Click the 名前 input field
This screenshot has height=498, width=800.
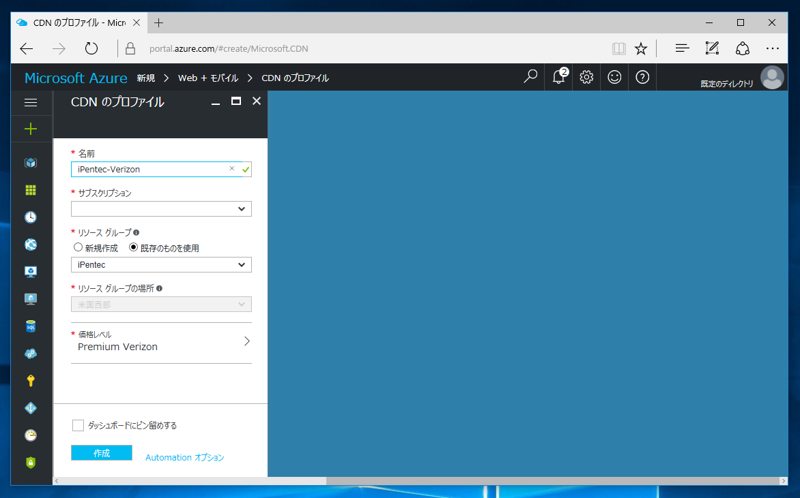(161, 169)
